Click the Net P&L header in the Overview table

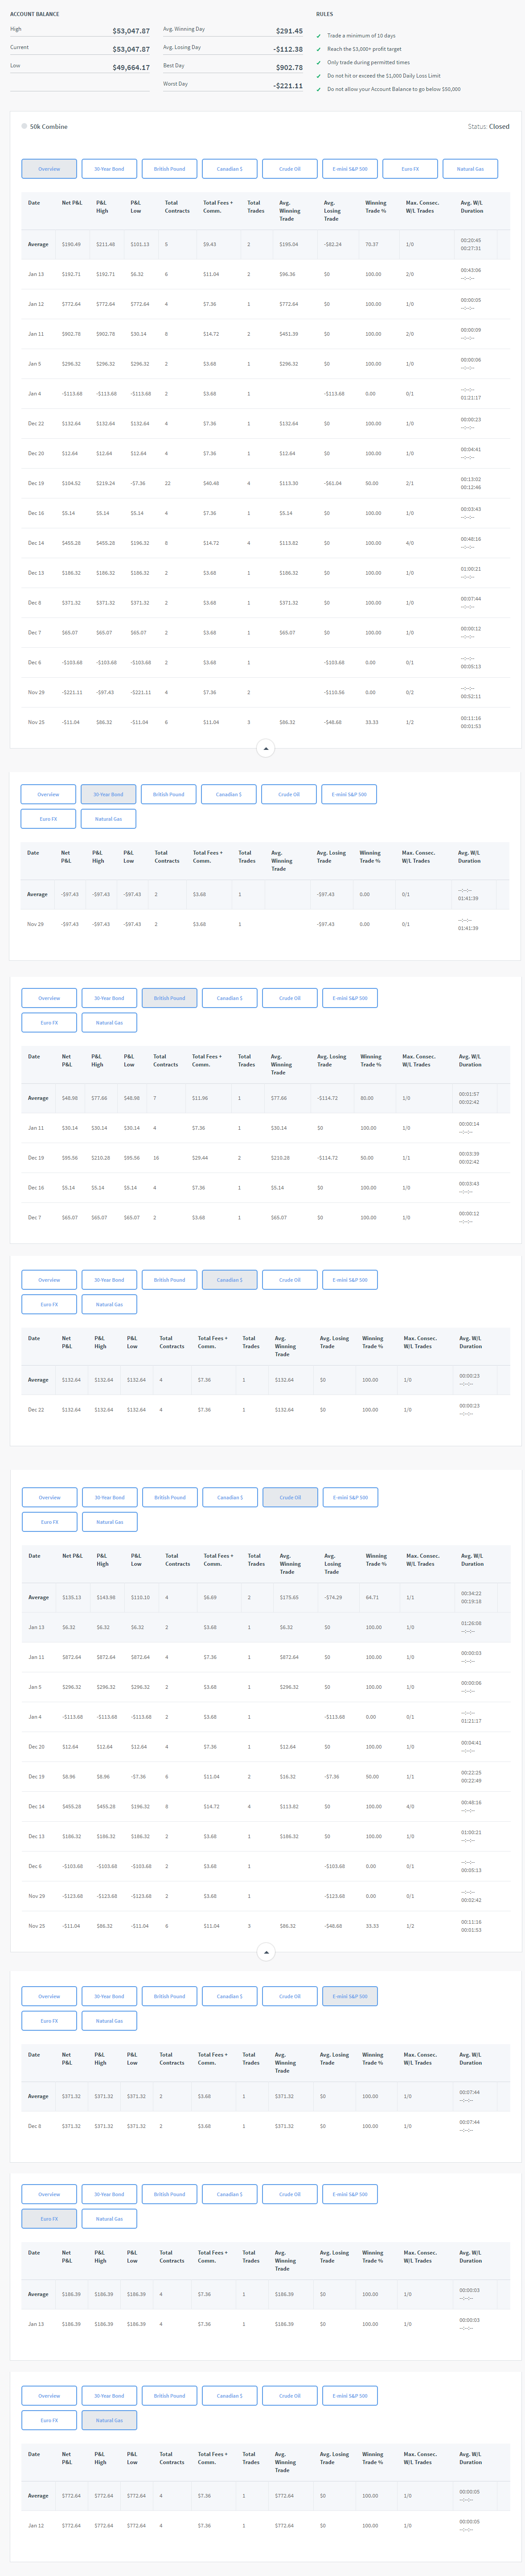pos(72,203)
